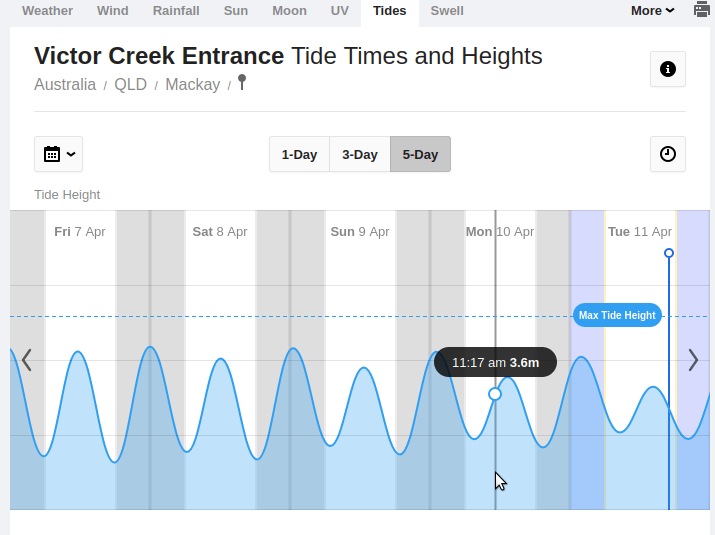Image resolution: width=715 pixels, height=535 pixels.
Task: Expand the More menu
Action: pos(652,11)
